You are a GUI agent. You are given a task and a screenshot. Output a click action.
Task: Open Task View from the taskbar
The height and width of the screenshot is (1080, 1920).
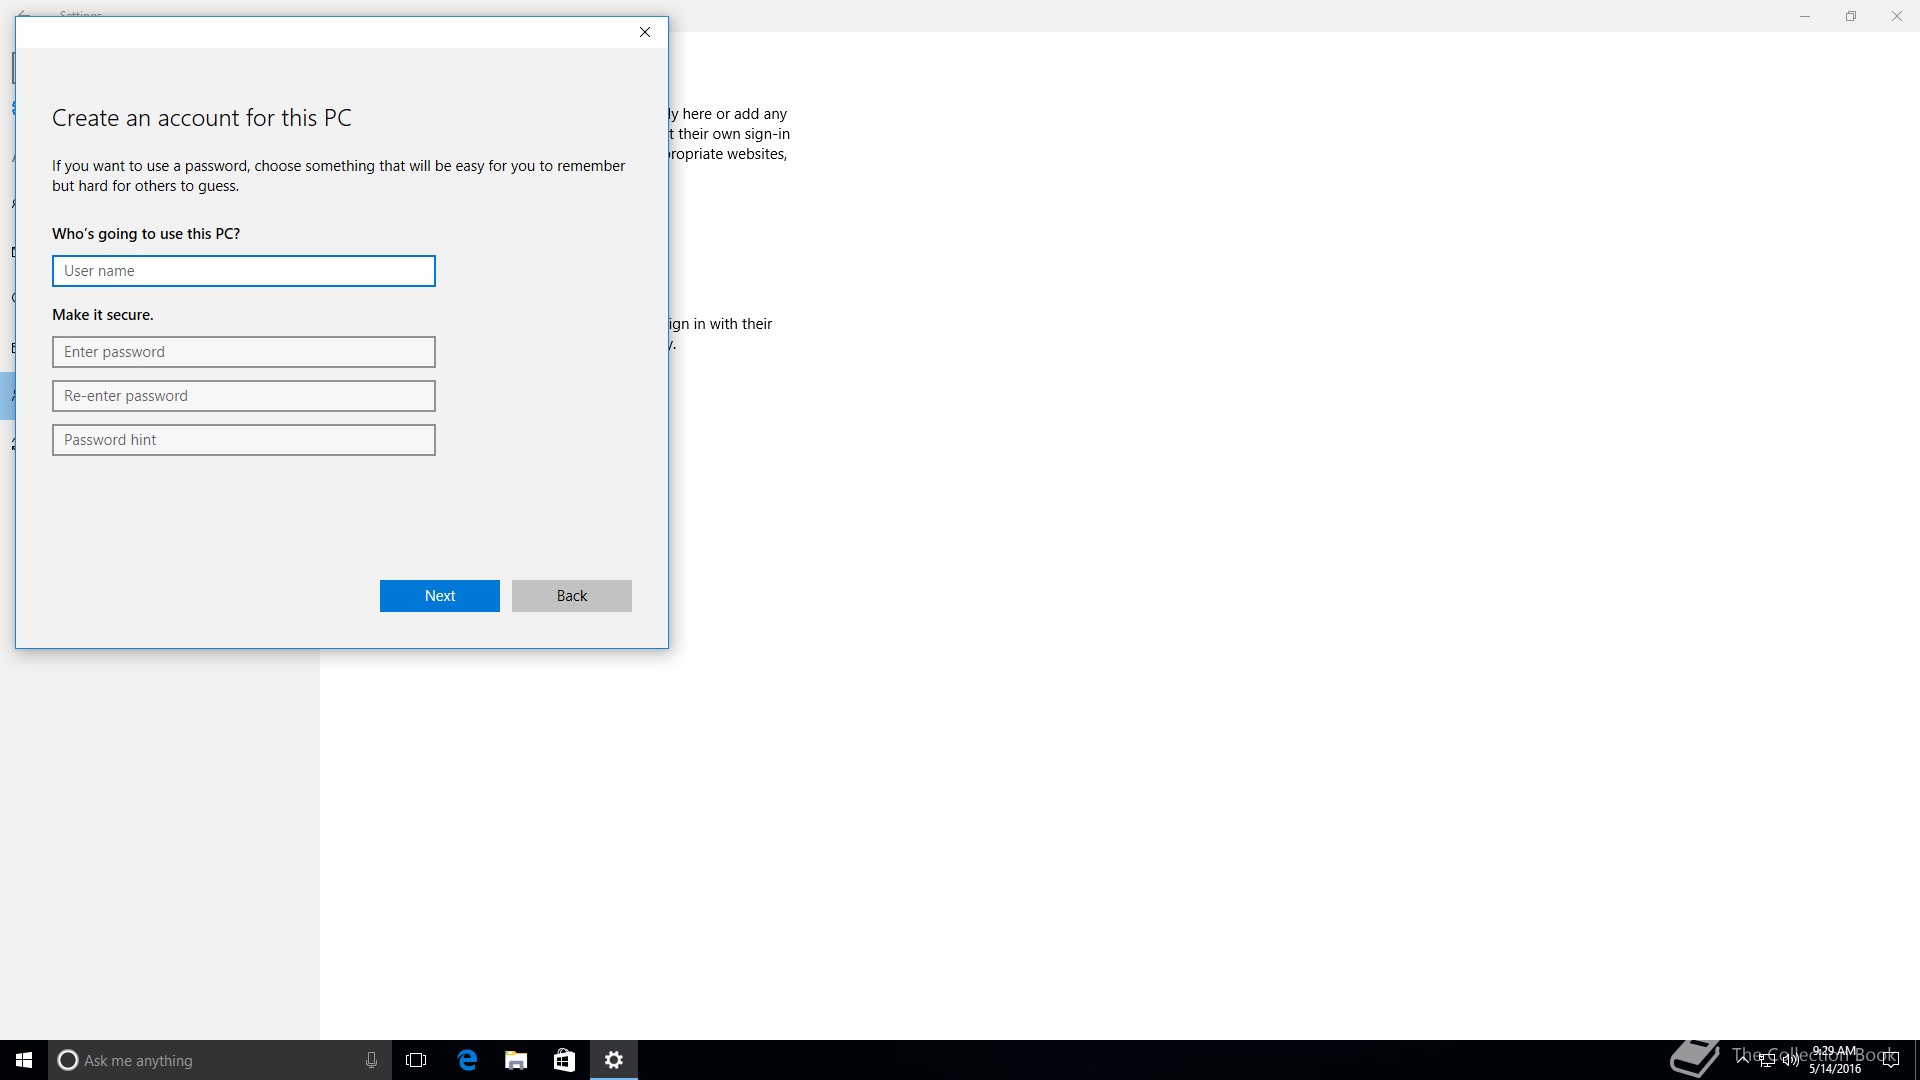pyautogui.click(x=416, y=1060)
